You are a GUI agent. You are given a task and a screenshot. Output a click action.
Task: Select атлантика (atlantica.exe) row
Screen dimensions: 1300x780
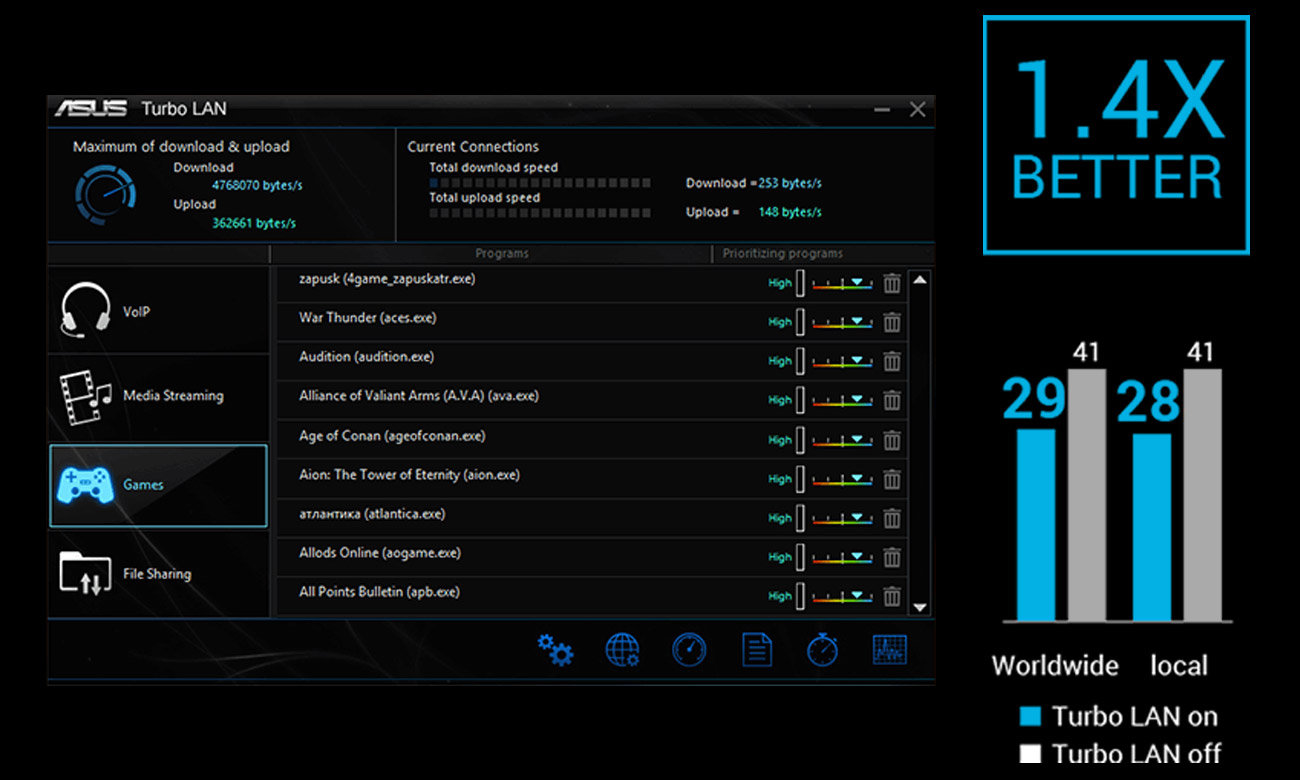(590, 519)
